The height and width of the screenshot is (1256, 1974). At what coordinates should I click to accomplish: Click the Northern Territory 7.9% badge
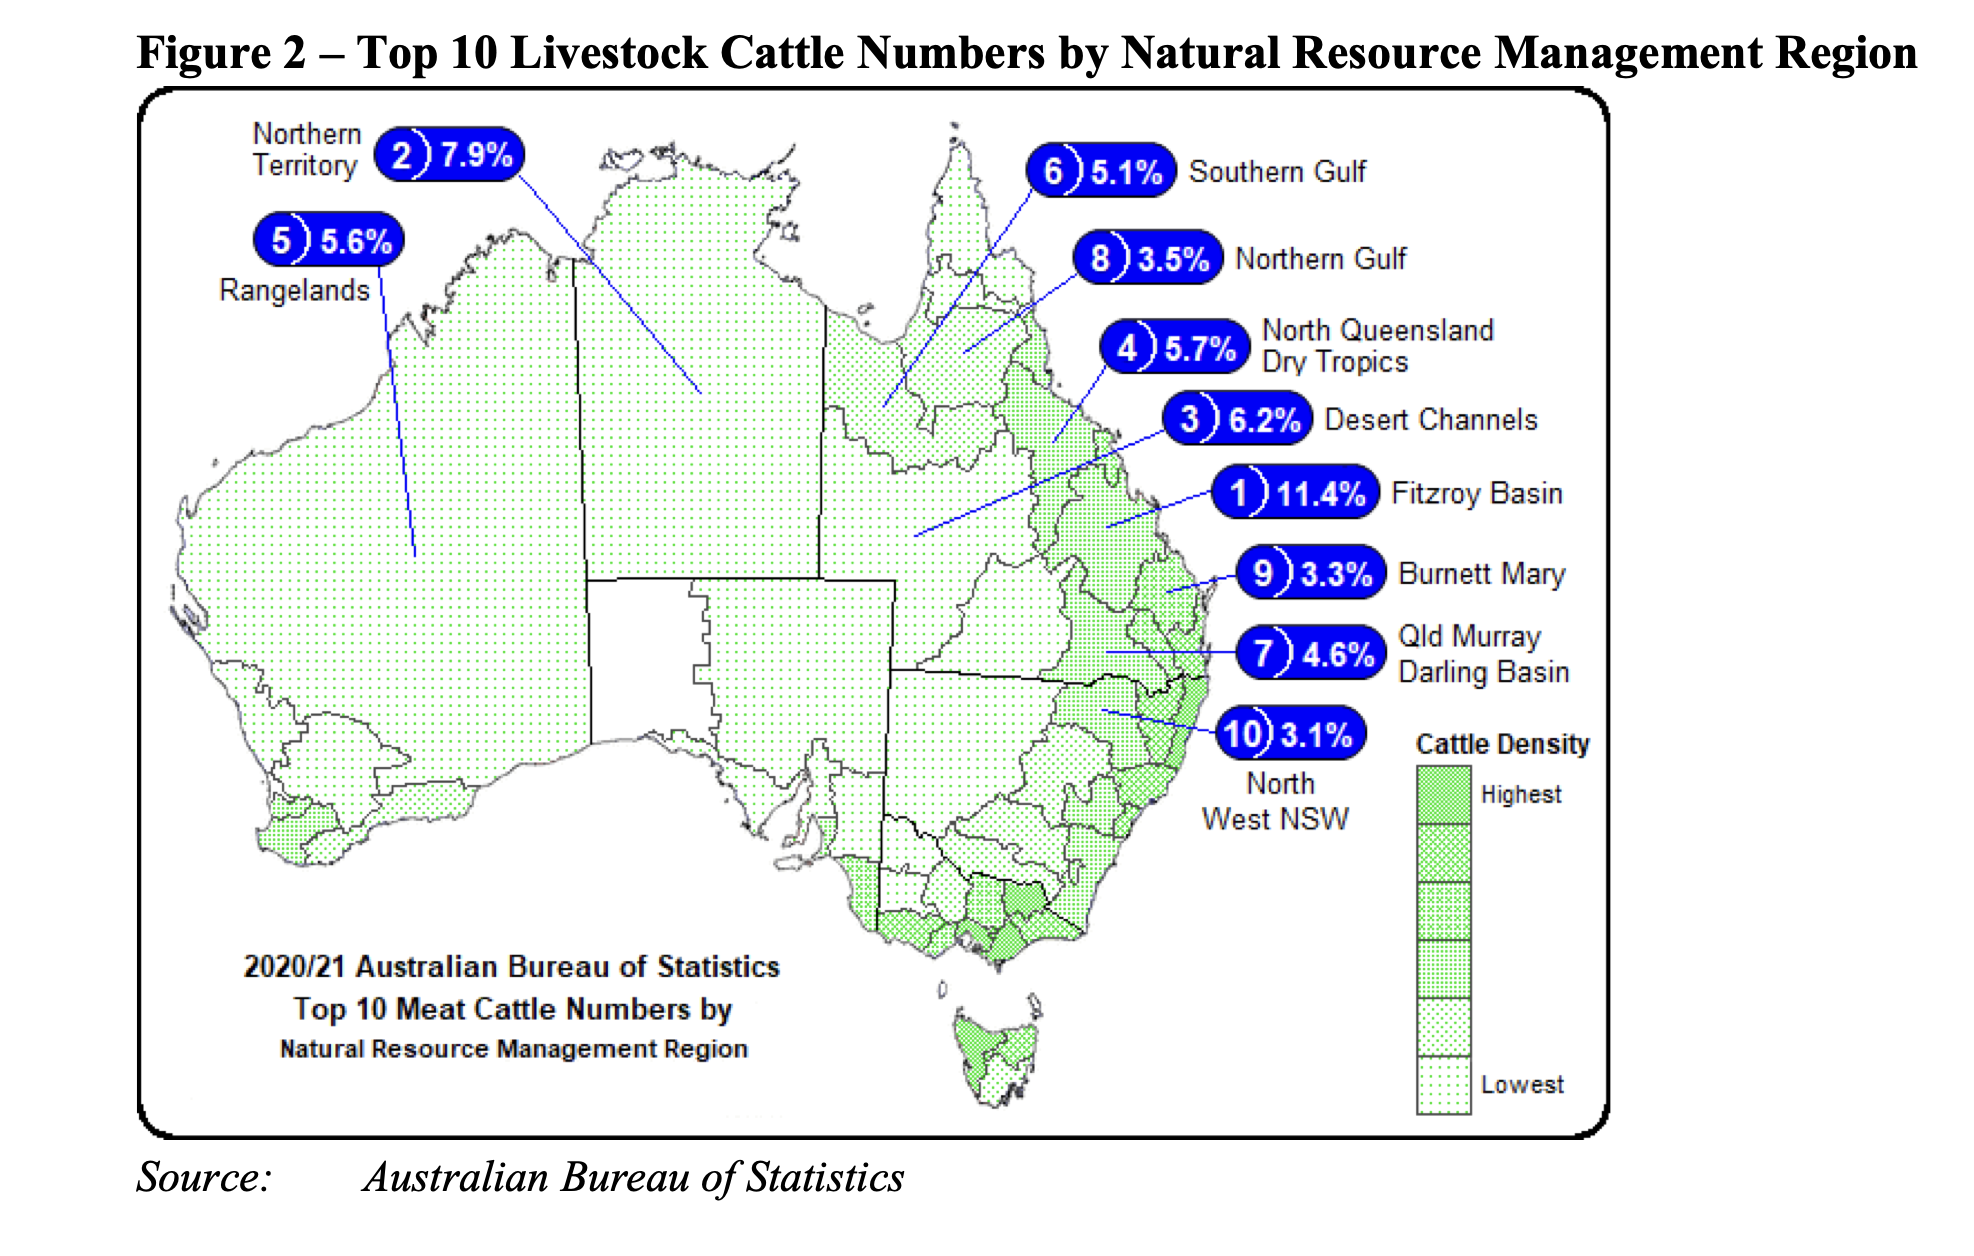449,155
